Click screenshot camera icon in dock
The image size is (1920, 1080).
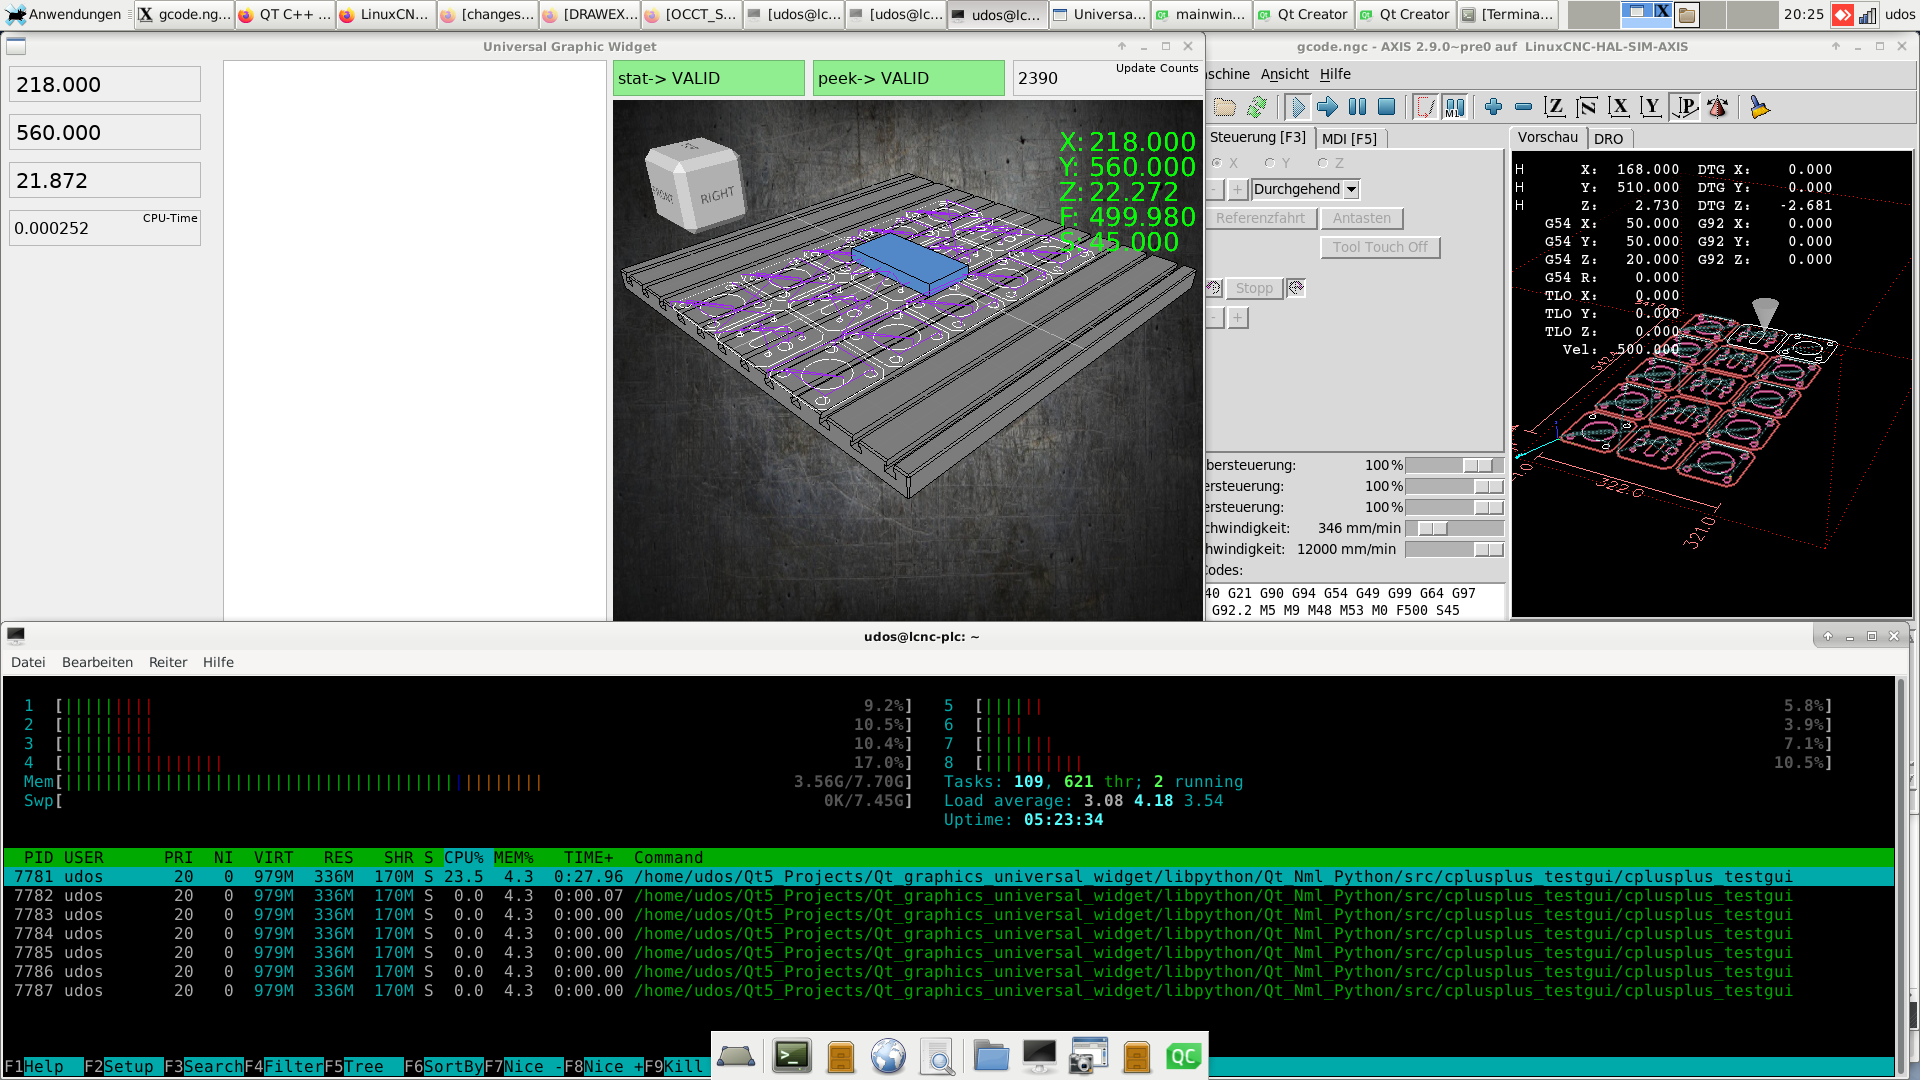pyautogui.click(x=1088, y=1056)
